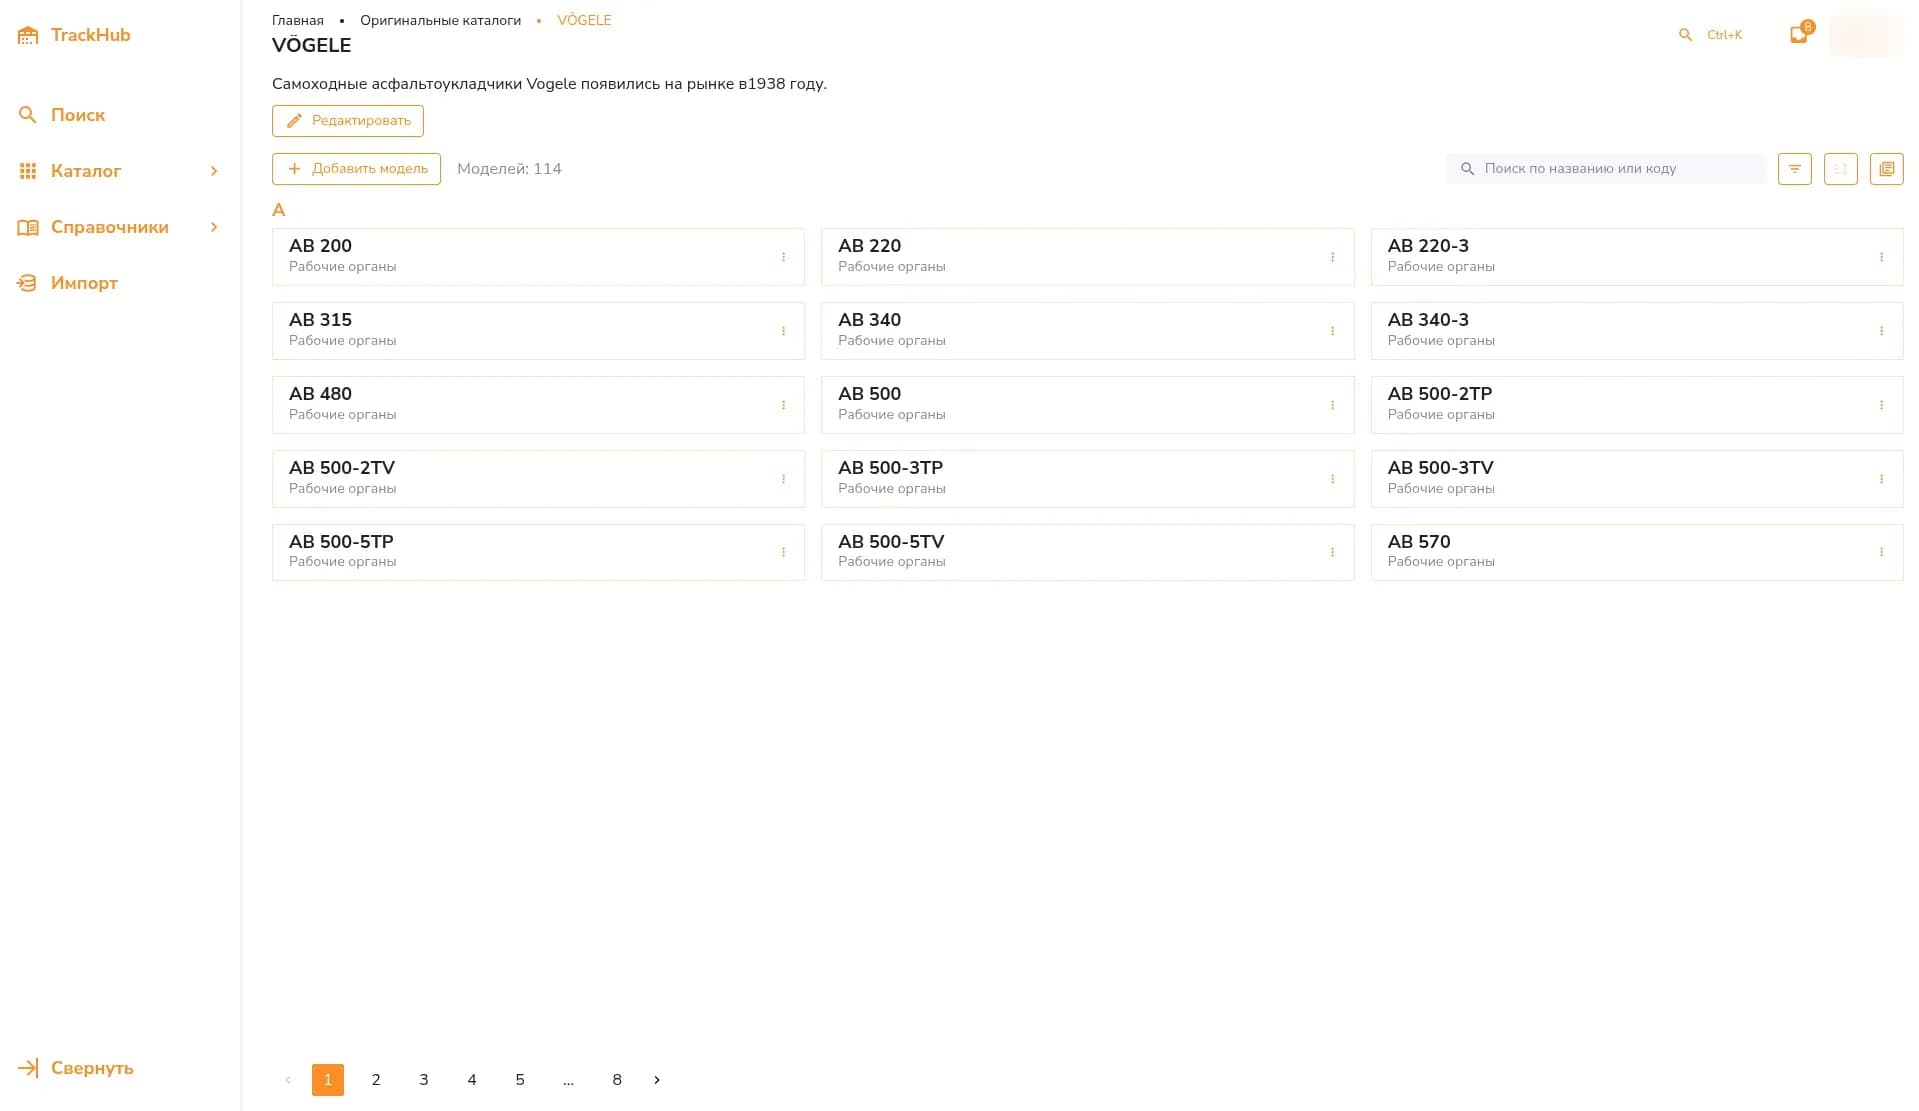
Task: Open the AB 480 model card
Action: point(538,405)
